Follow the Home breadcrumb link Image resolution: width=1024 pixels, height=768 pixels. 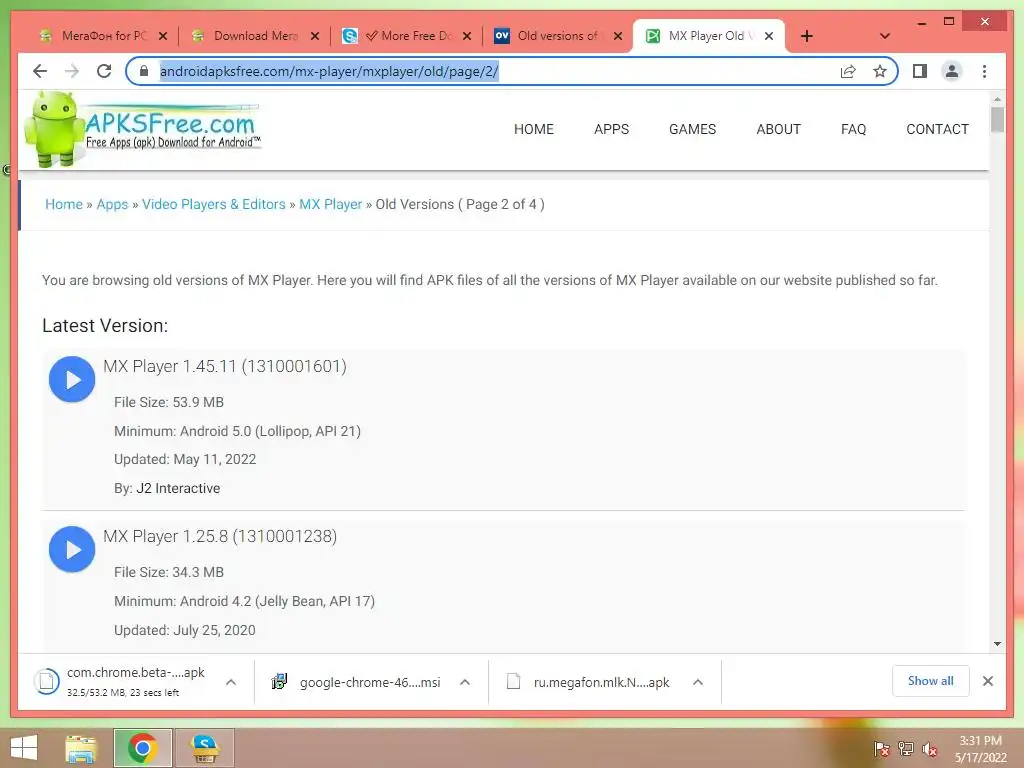[64, 204]
